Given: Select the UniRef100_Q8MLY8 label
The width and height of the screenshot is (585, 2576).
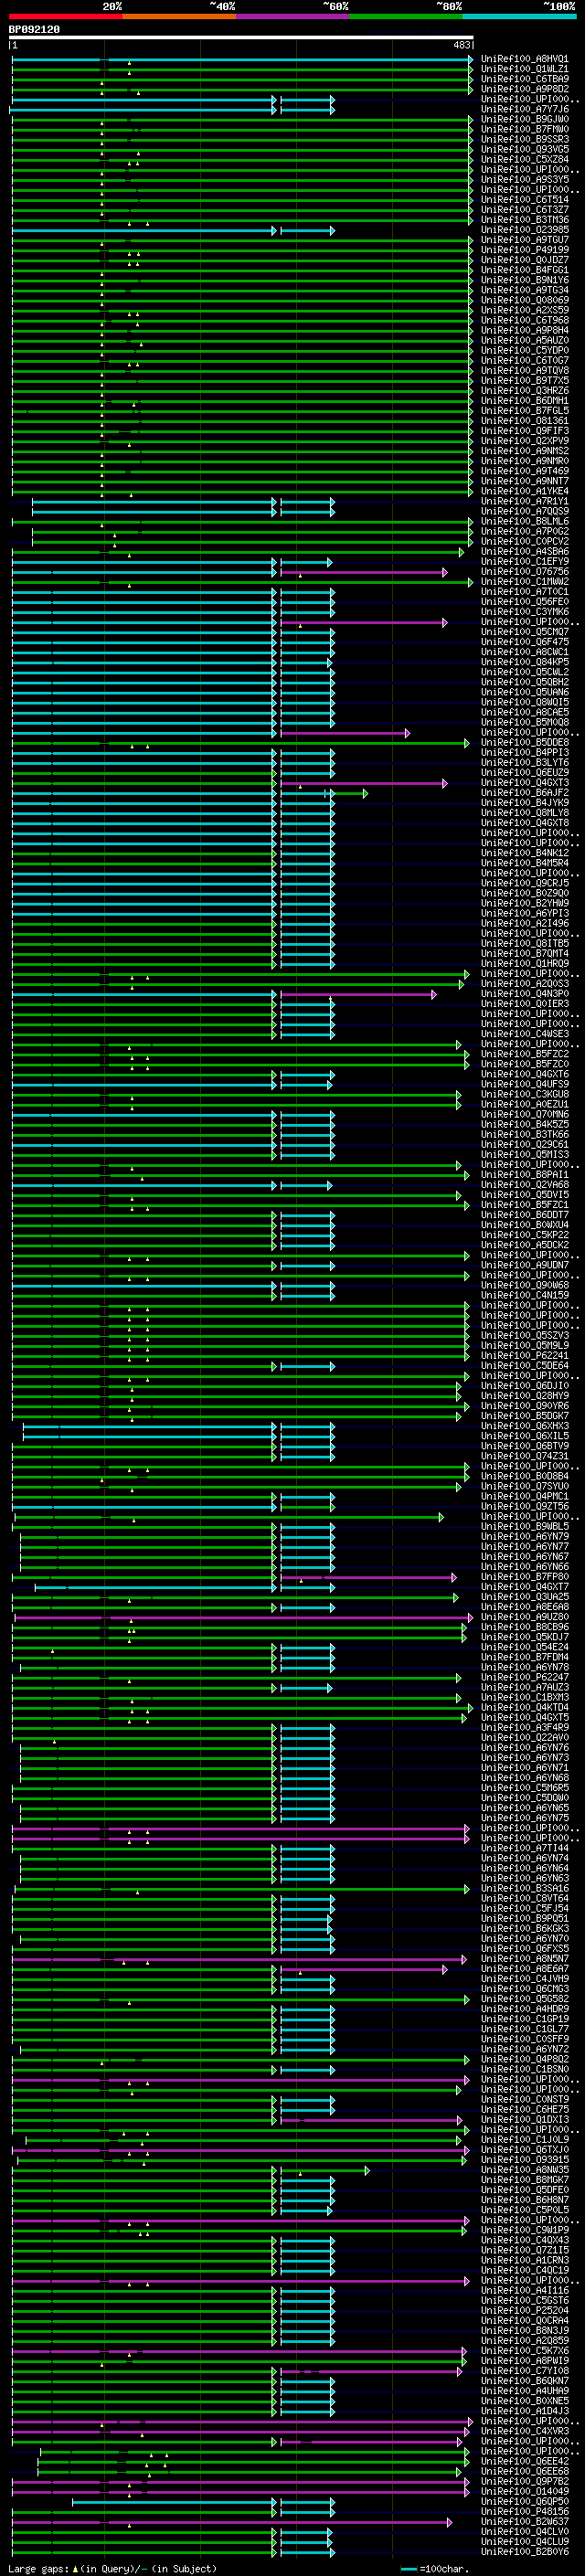Looking at the screenshot, I should point(524,812).
